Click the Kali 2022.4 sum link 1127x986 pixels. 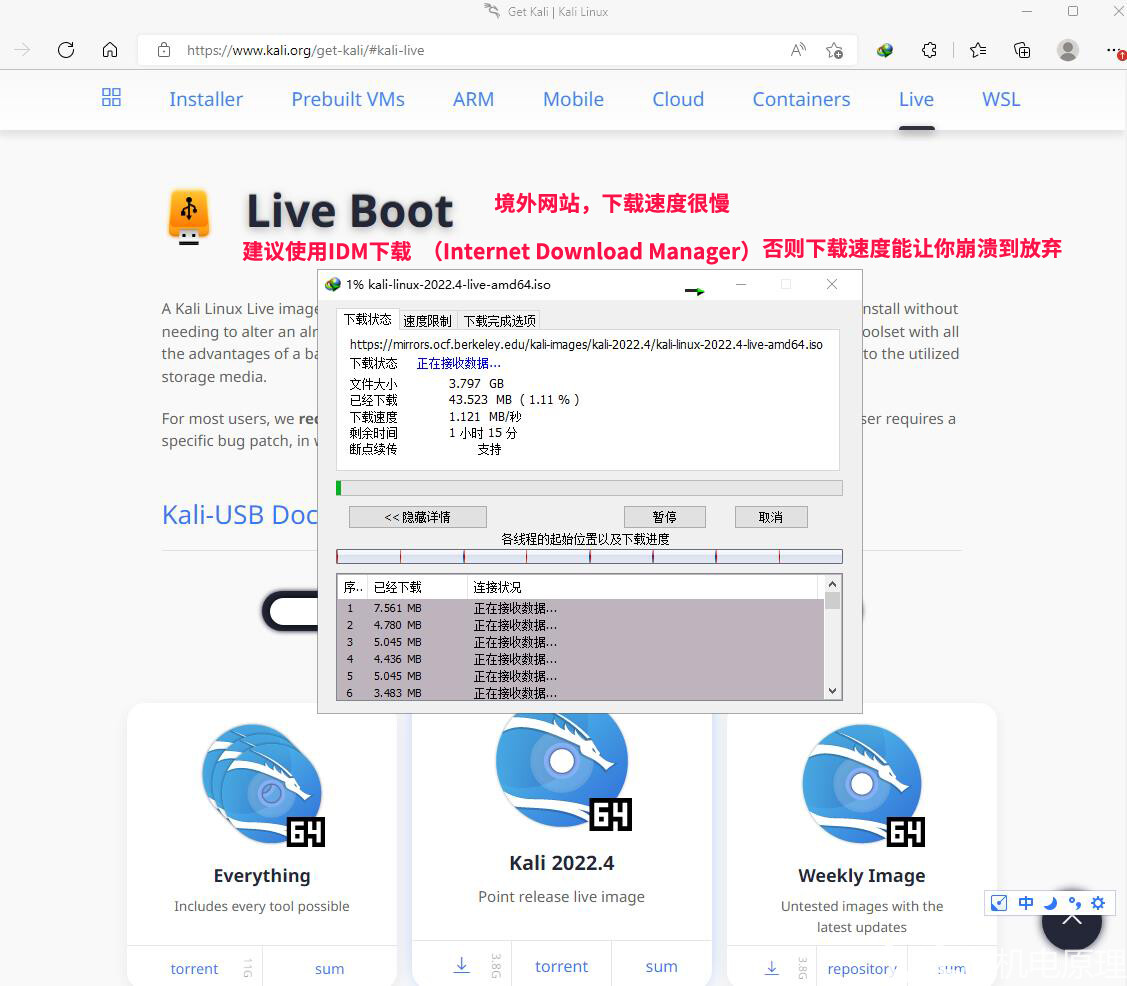[661, 967]
